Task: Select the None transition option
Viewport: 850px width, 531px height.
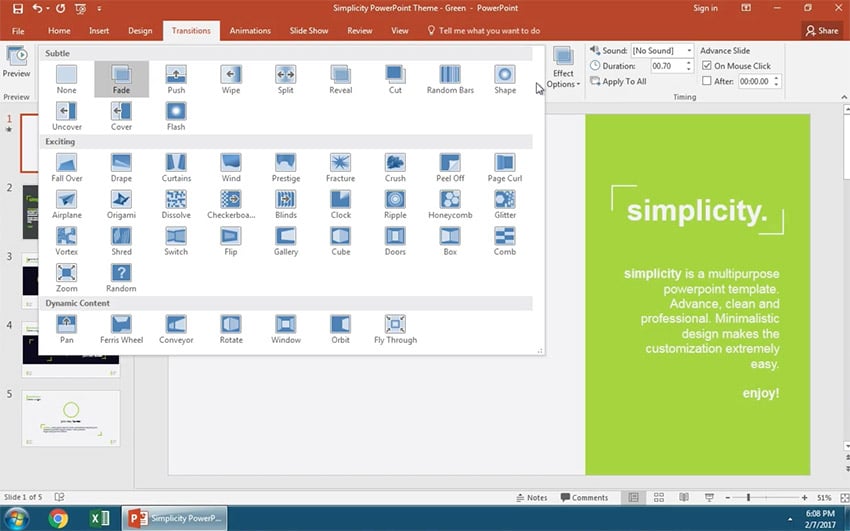Action: [67, 79]
